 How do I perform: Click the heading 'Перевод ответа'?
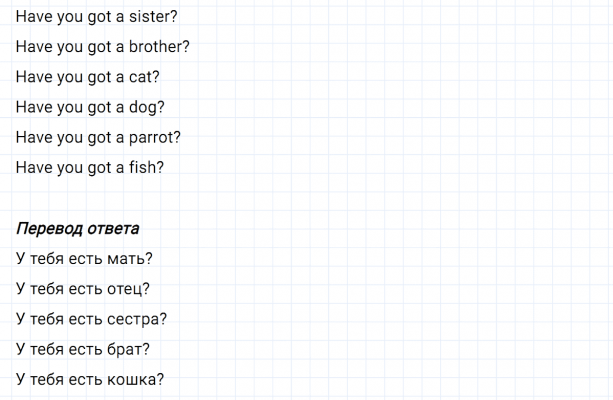point(78,229)
